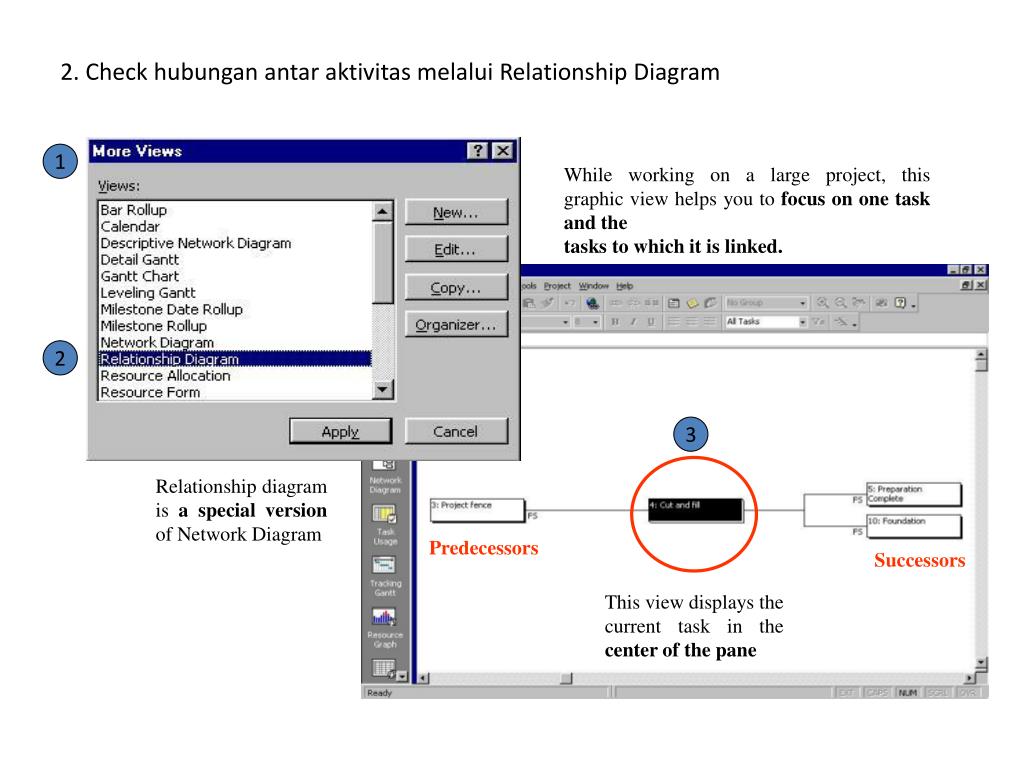Click the Center alignment toolbar icon
1024x768 pixels.
coord(692,322)
